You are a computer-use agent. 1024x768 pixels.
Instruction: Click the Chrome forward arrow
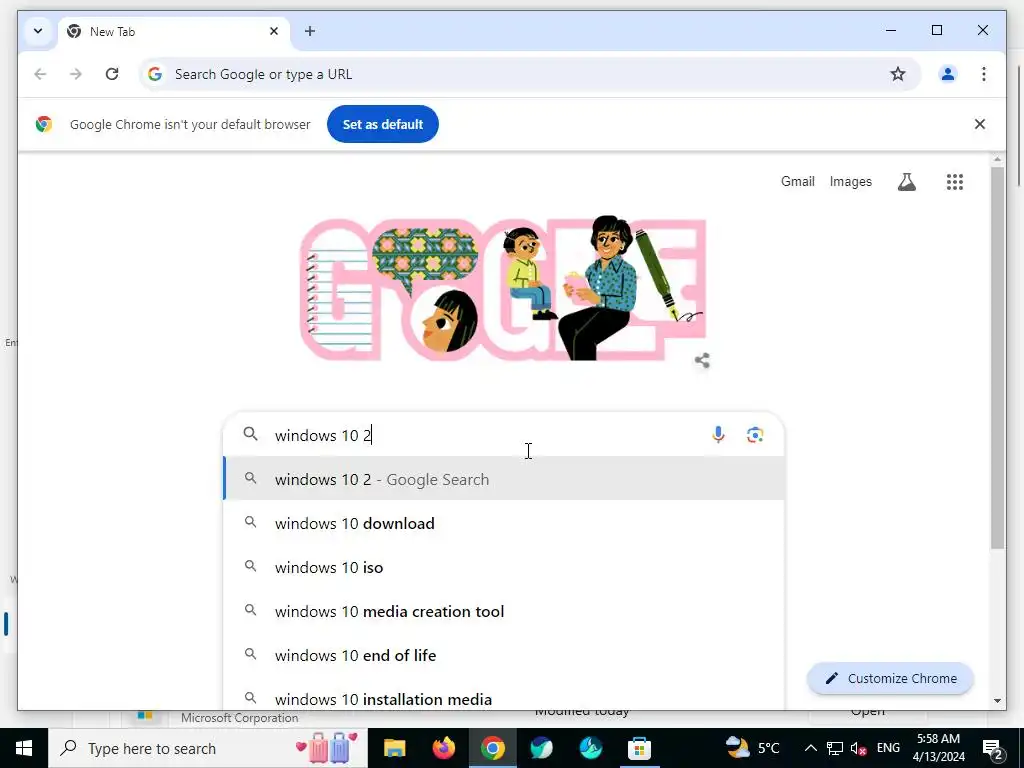(x=76, y=74)
